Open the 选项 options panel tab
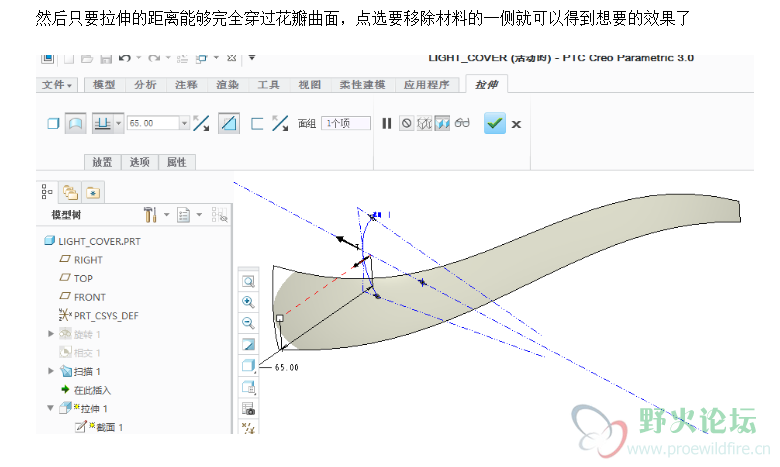Viewport: 780px width, 467px height. (x=139, y=162)
